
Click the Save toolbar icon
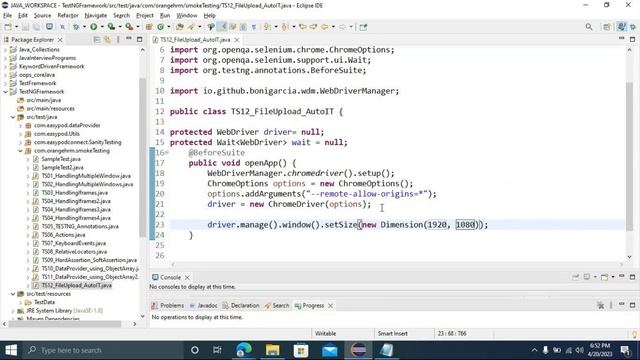25,27
